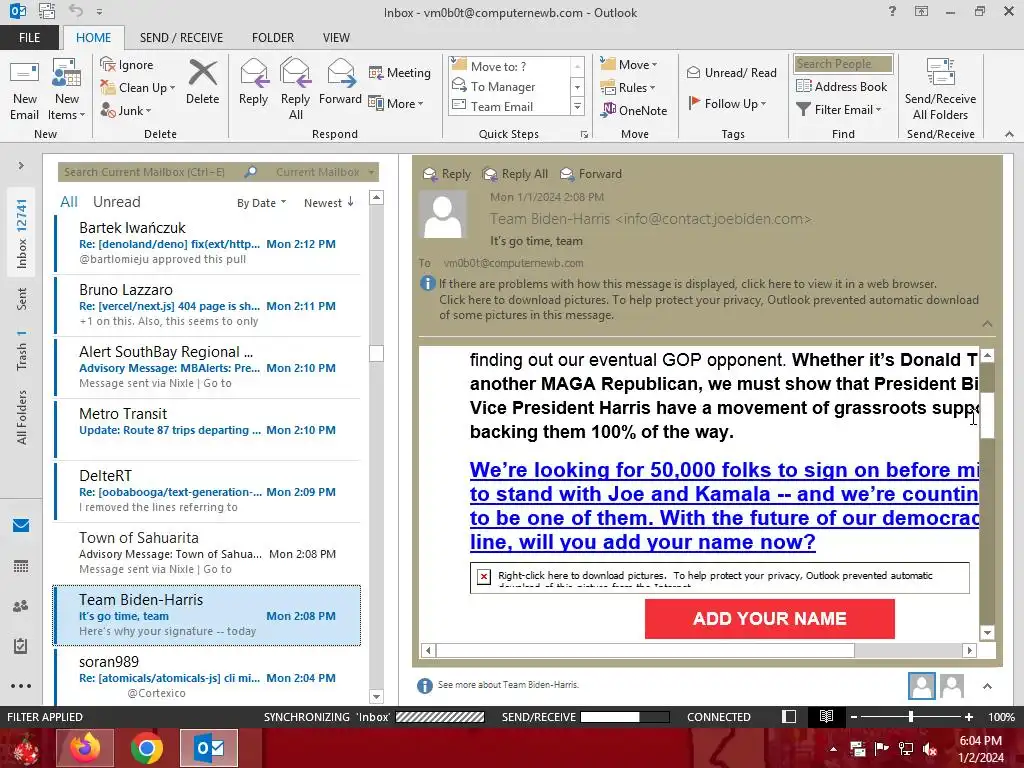Click the Search People field

click(843, 64)
